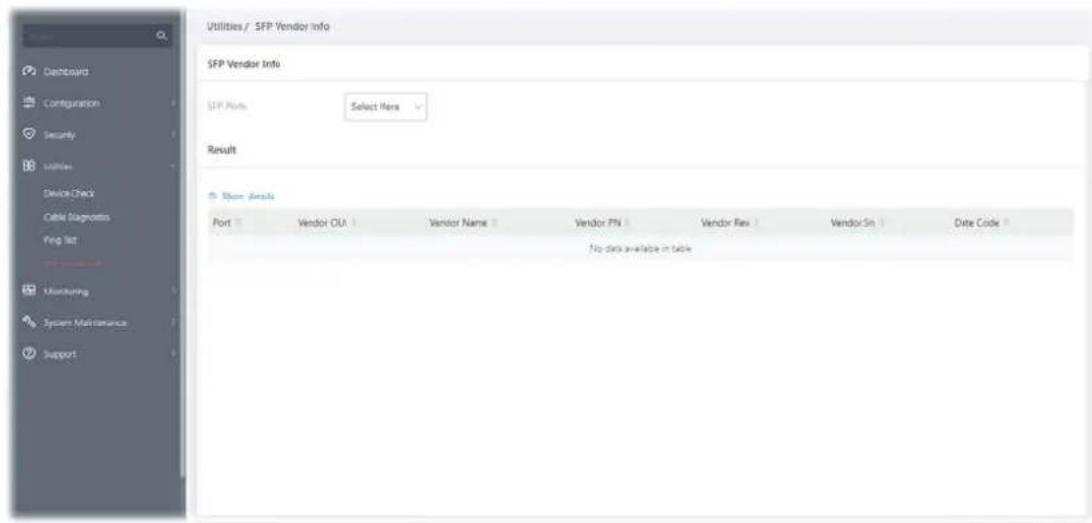This screenshot has width=1092, height=523.
Task: Click the Port column header text
Action: 221,223
